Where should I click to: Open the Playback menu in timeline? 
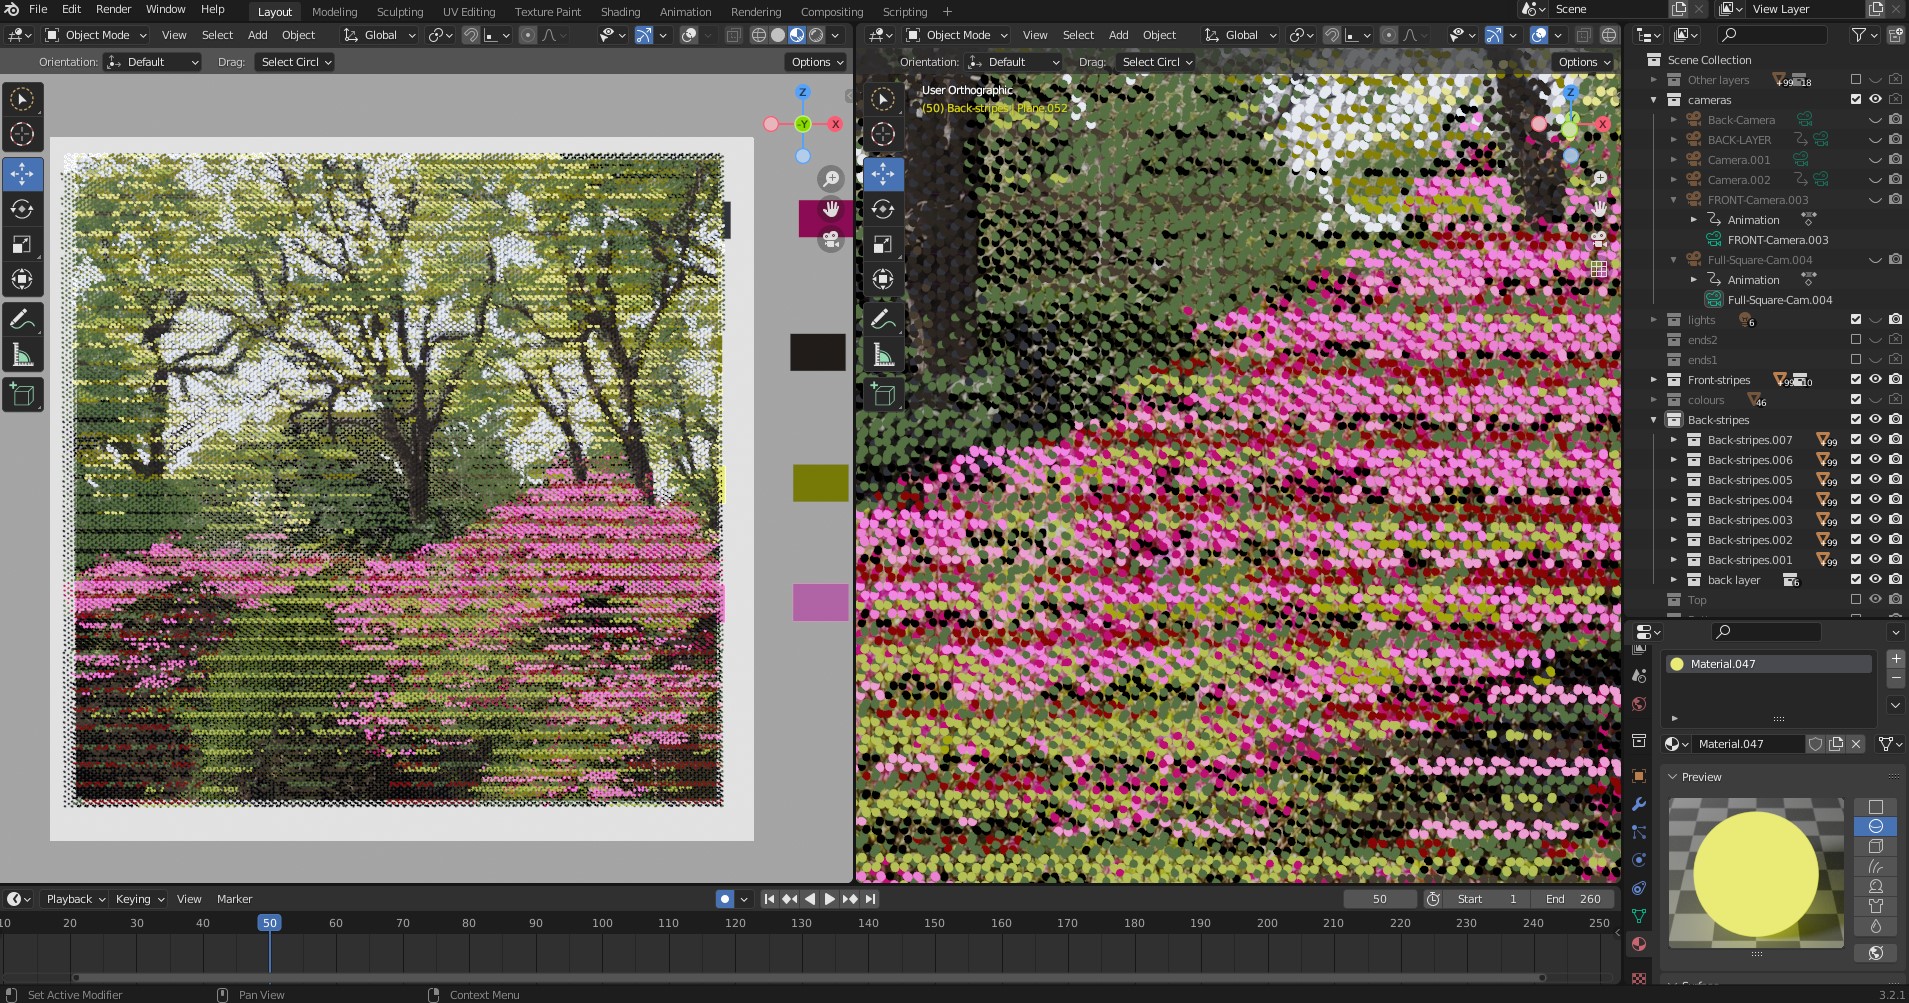coord(75,899)
